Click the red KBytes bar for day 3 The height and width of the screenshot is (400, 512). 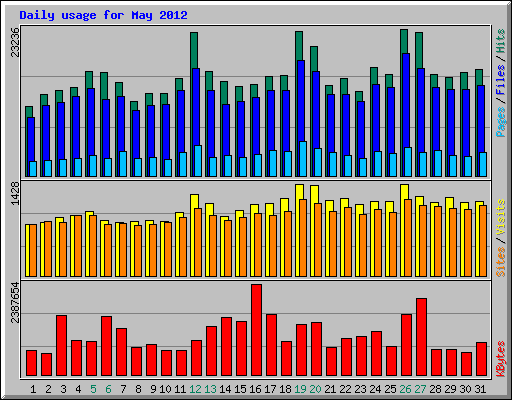coord(61,346)
